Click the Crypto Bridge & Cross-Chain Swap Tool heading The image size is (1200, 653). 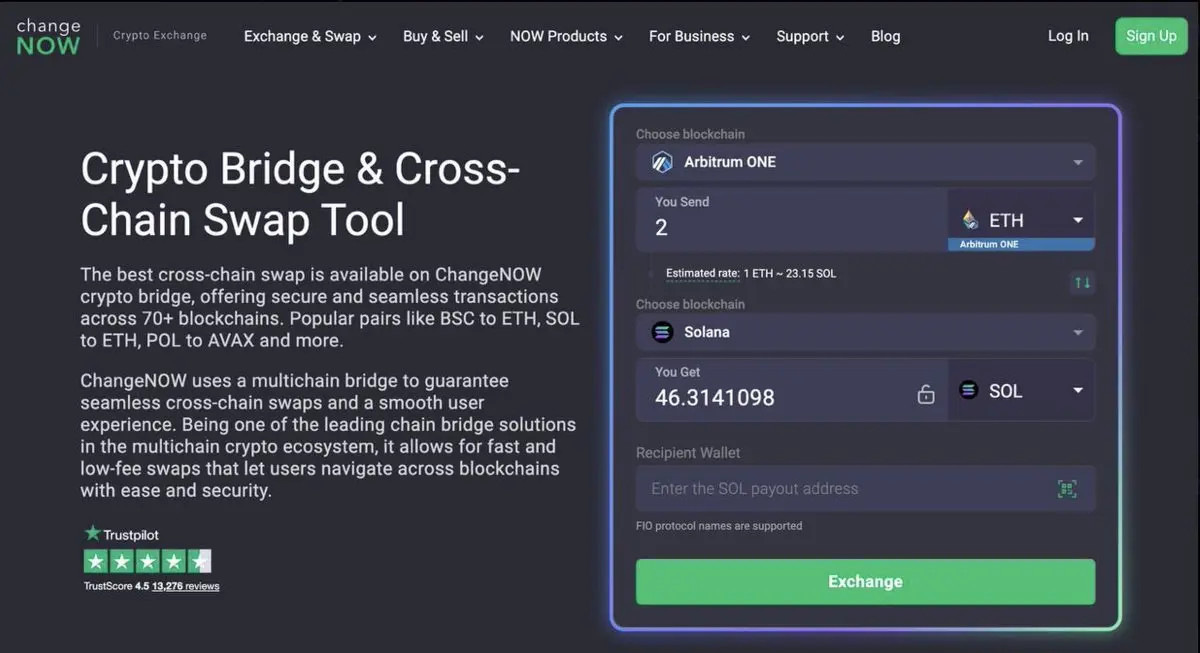click(x=300, y=194)
